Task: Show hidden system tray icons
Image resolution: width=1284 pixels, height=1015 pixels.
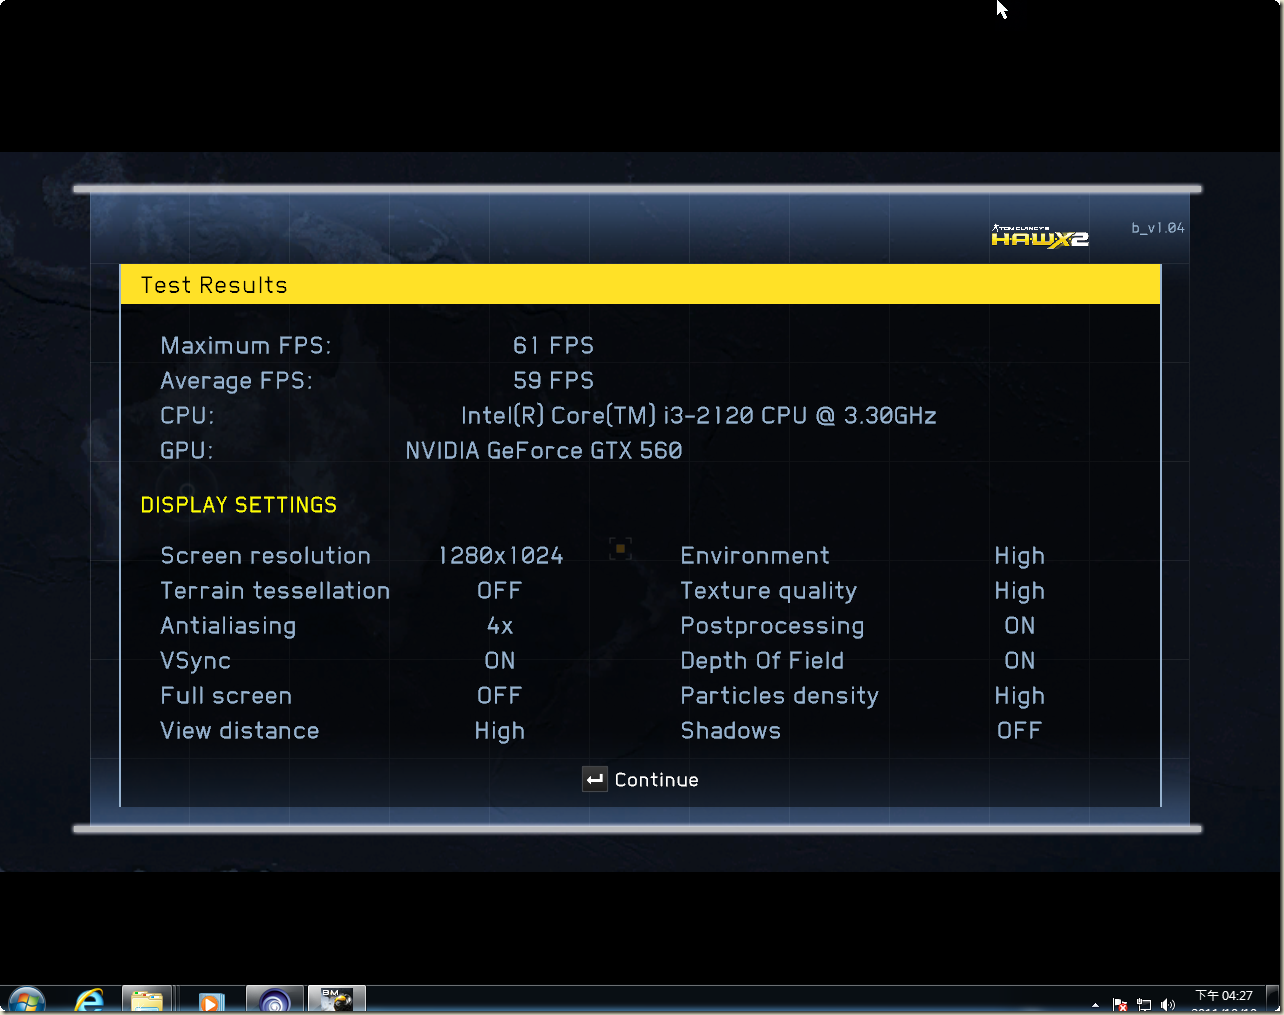Action: 1096,1004
